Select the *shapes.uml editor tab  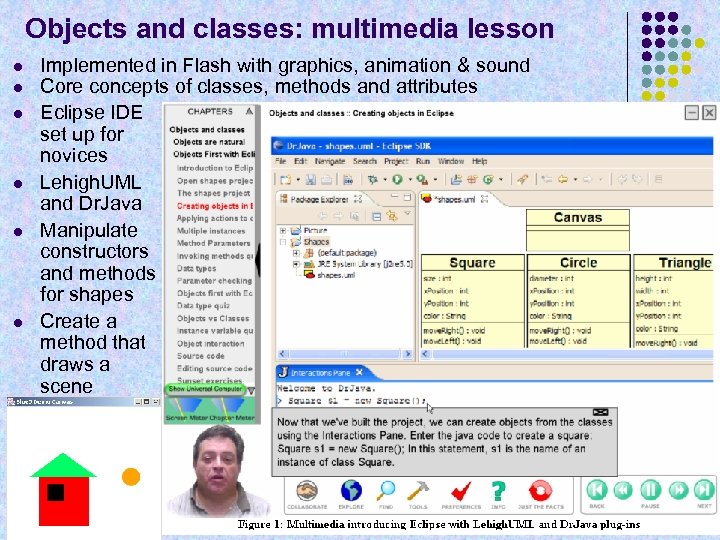tap(455, 199)
